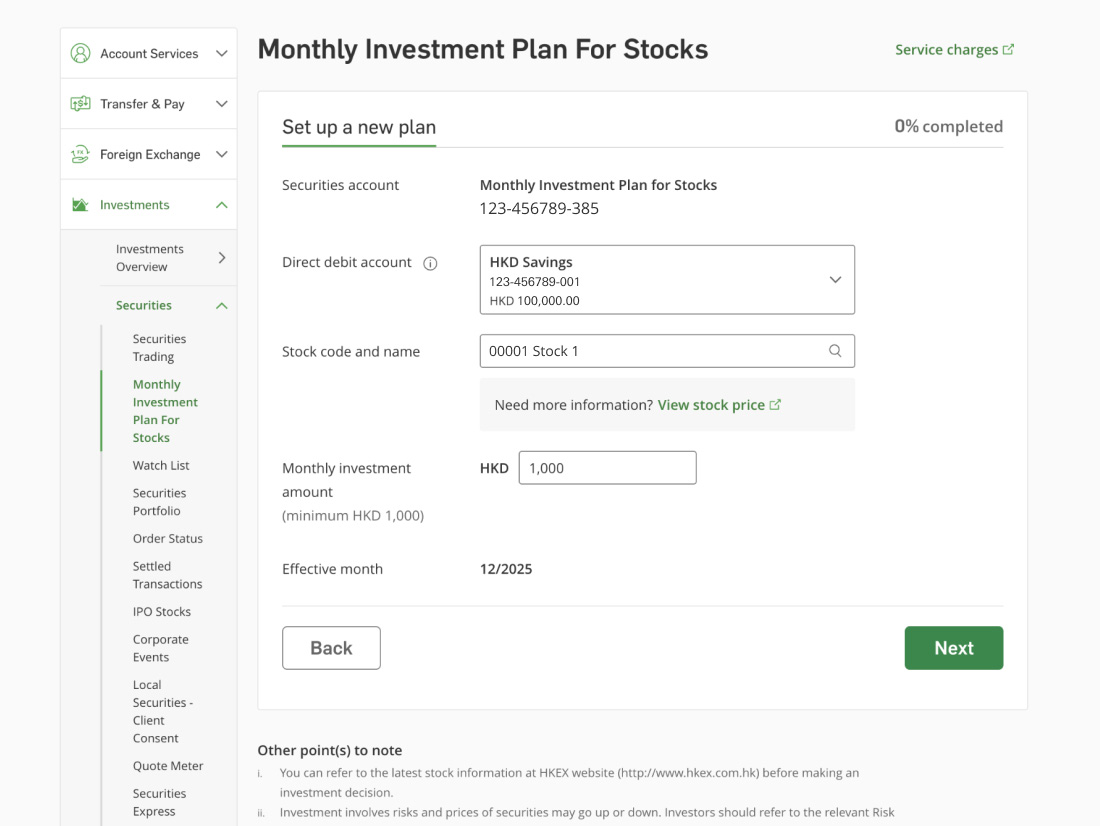Click external link icon next to View stock price
The image size is (1100, 826).
tap(776, 405)
